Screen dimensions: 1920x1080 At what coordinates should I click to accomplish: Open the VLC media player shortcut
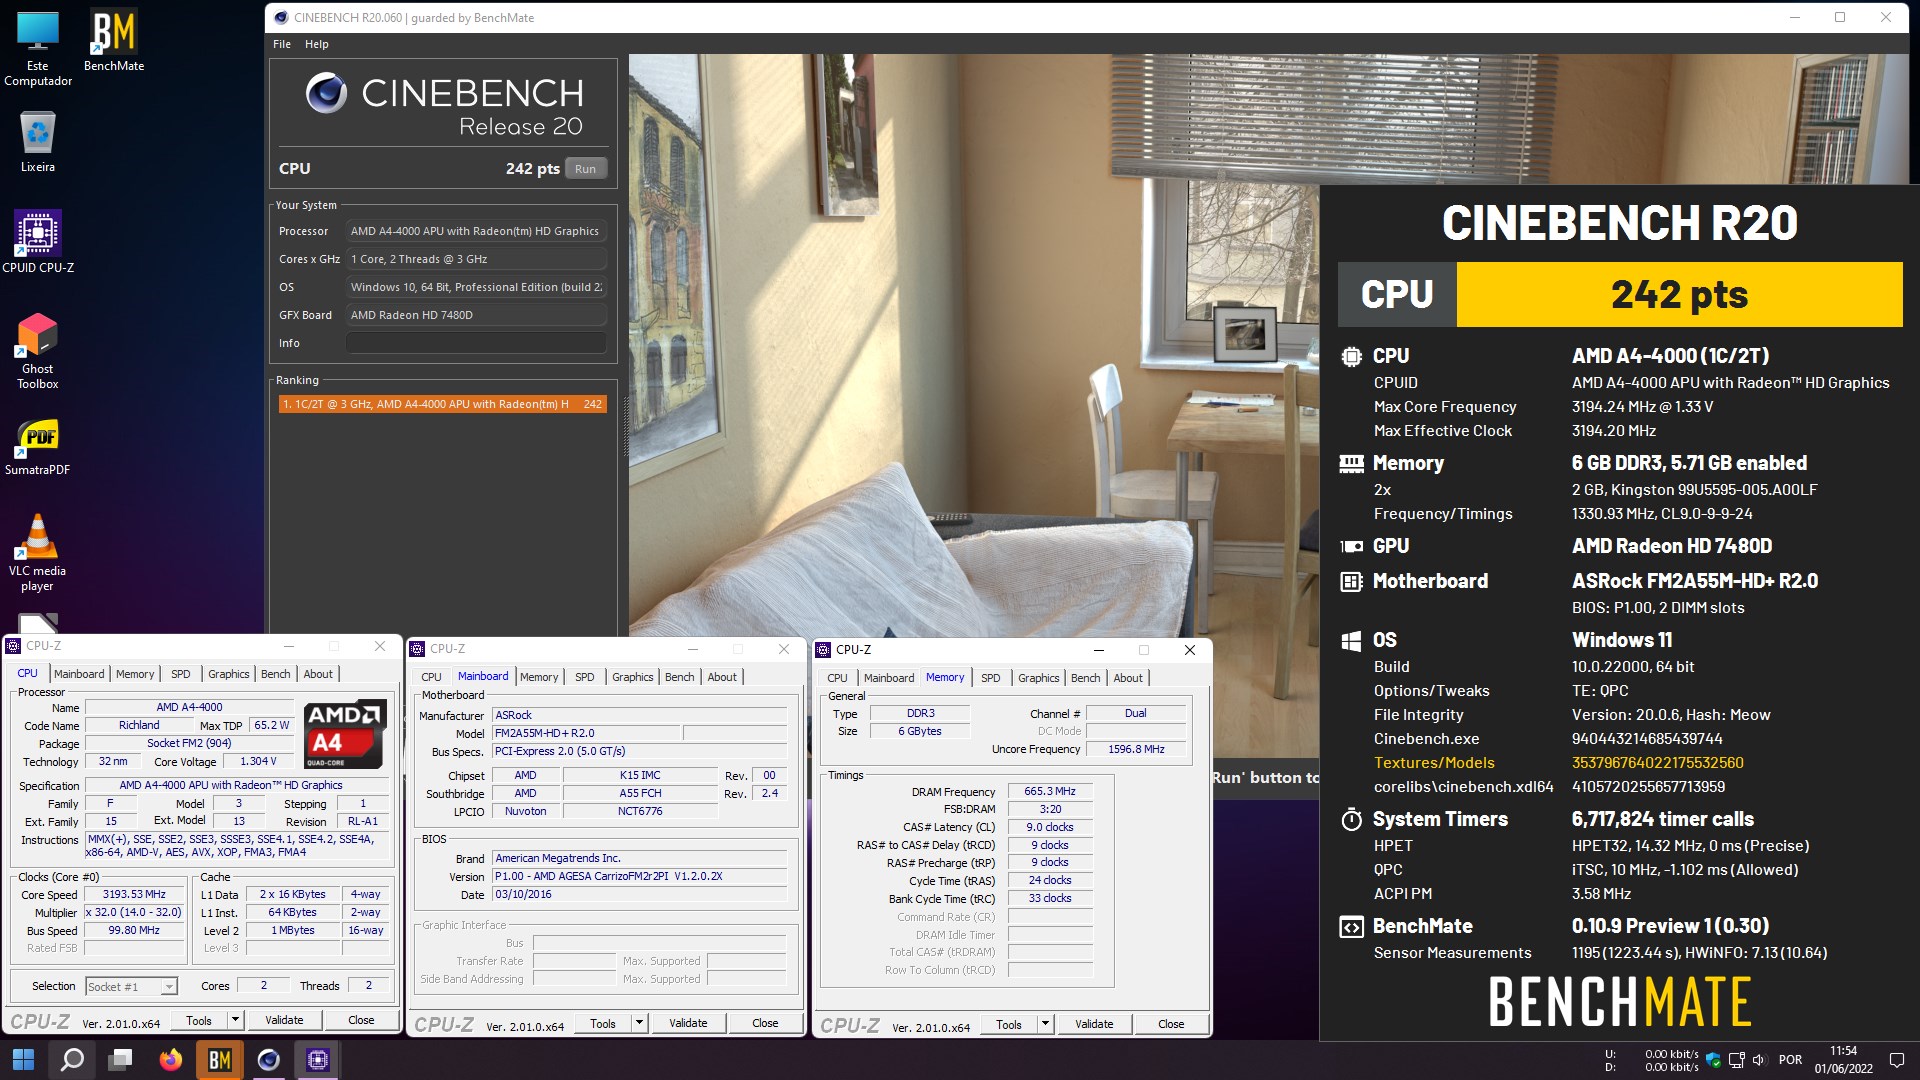pyautogui.click(x=38, y=552)
